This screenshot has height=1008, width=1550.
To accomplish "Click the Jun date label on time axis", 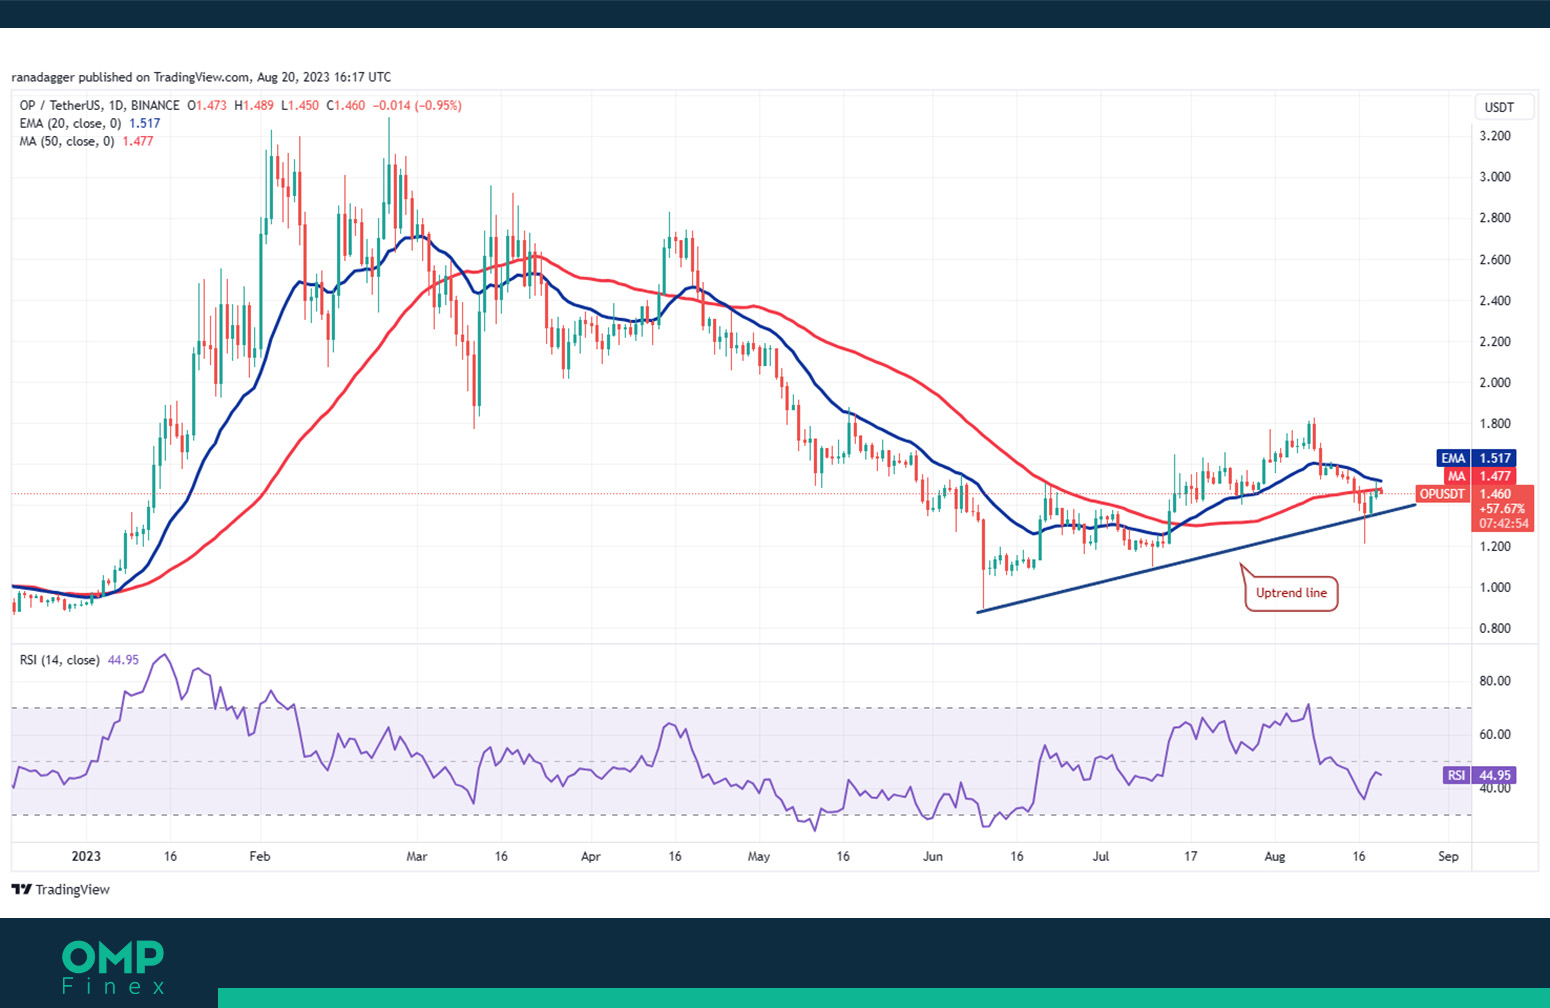I will pos(933,856).
